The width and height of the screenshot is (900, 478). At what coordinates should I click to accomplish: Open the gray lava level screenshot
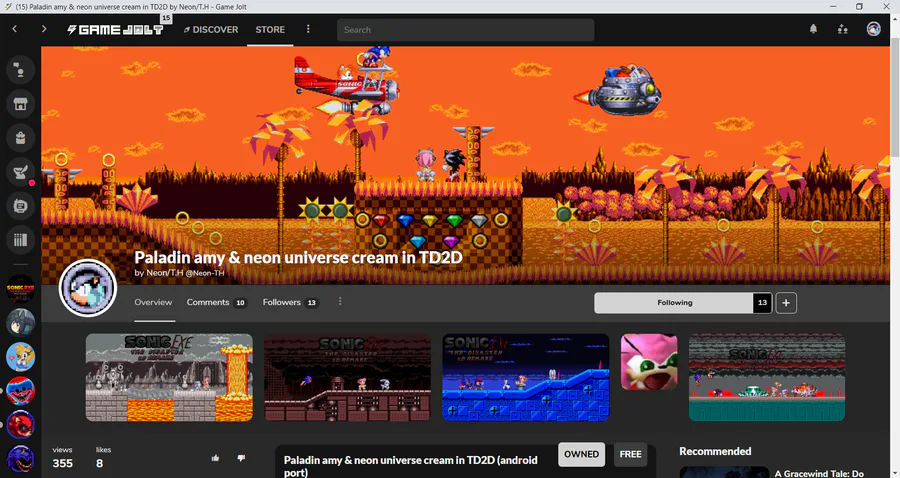click(x=169, y=378)
